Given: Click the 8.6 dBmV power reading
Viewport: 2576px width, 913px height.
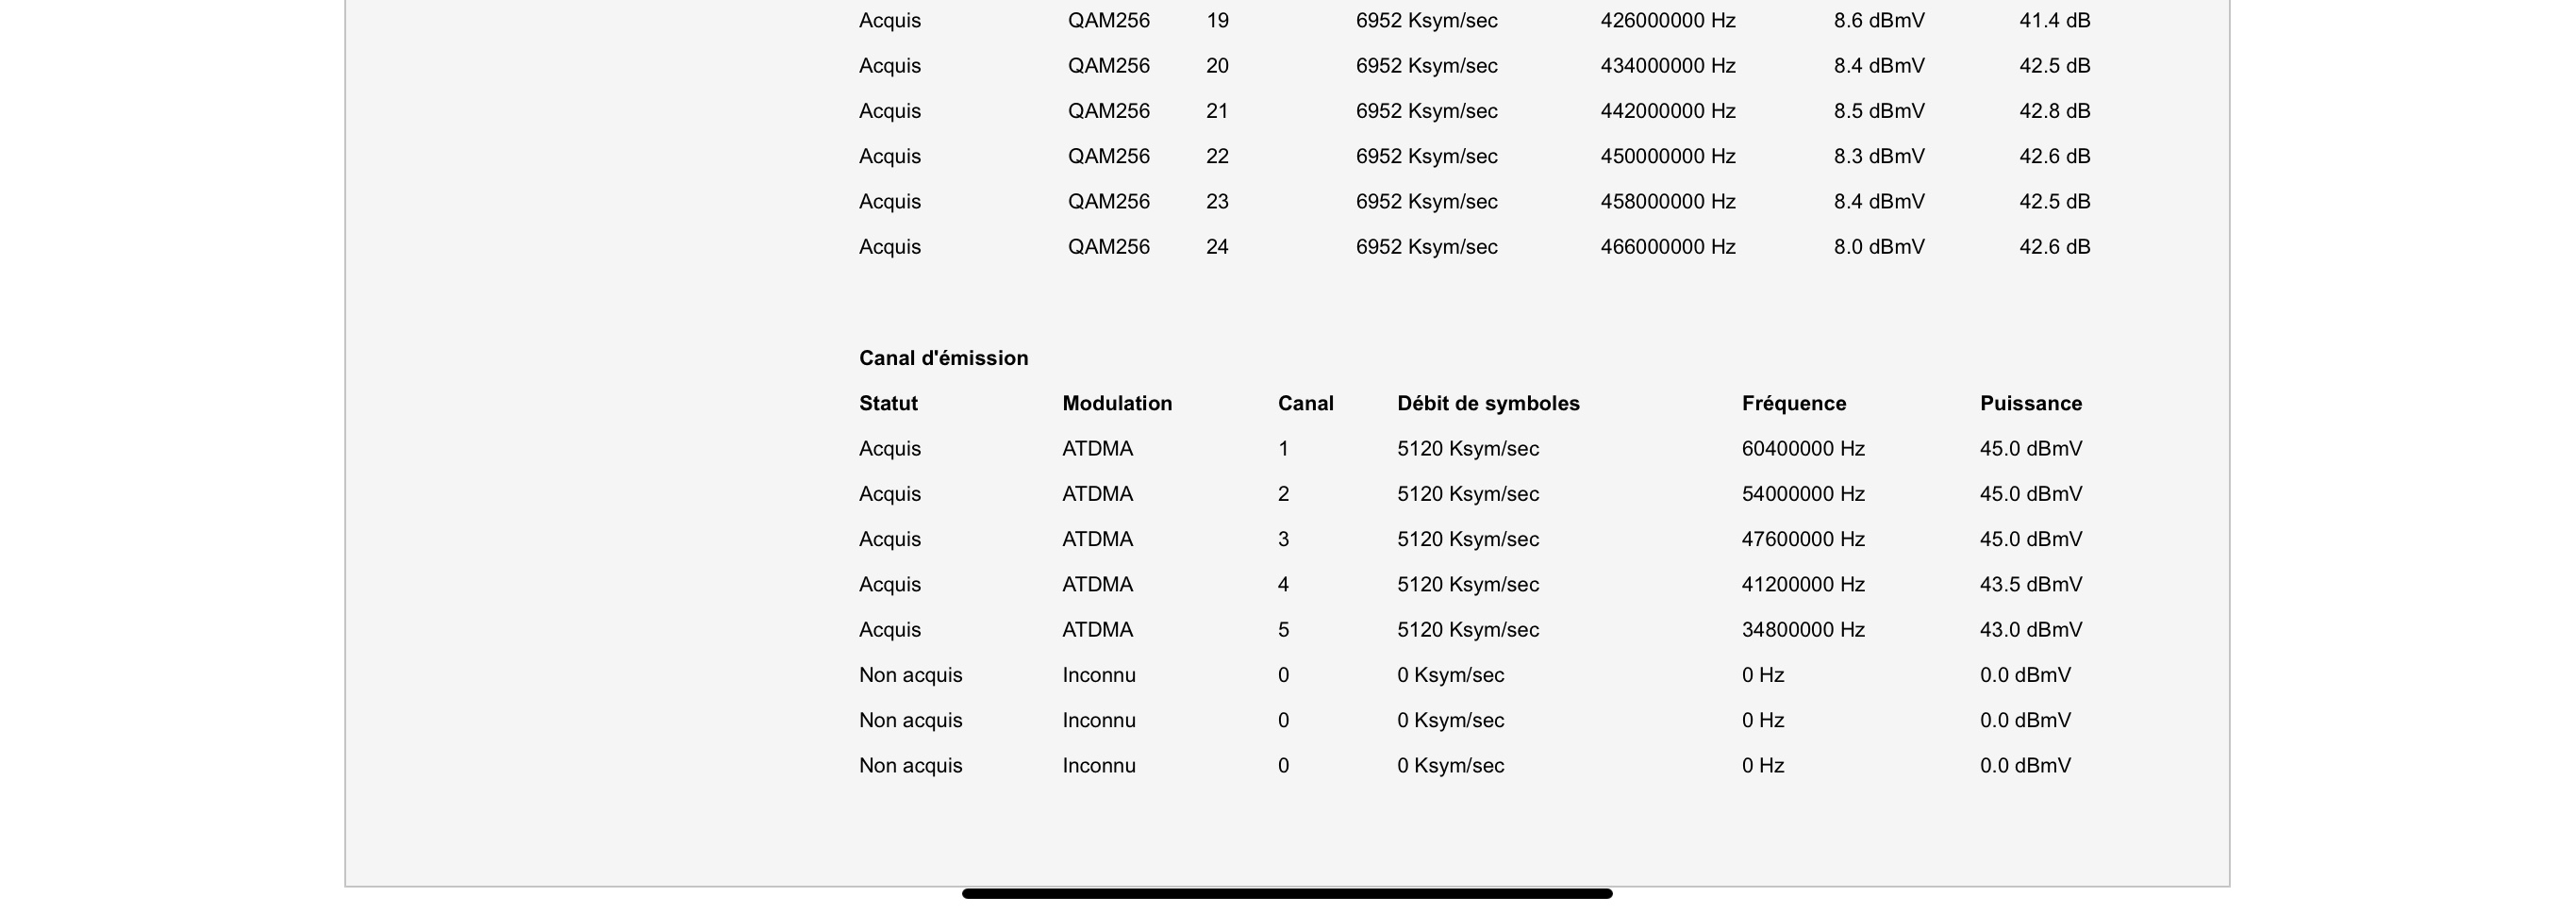Looking at the screenshot, I should click(1879, 20).
